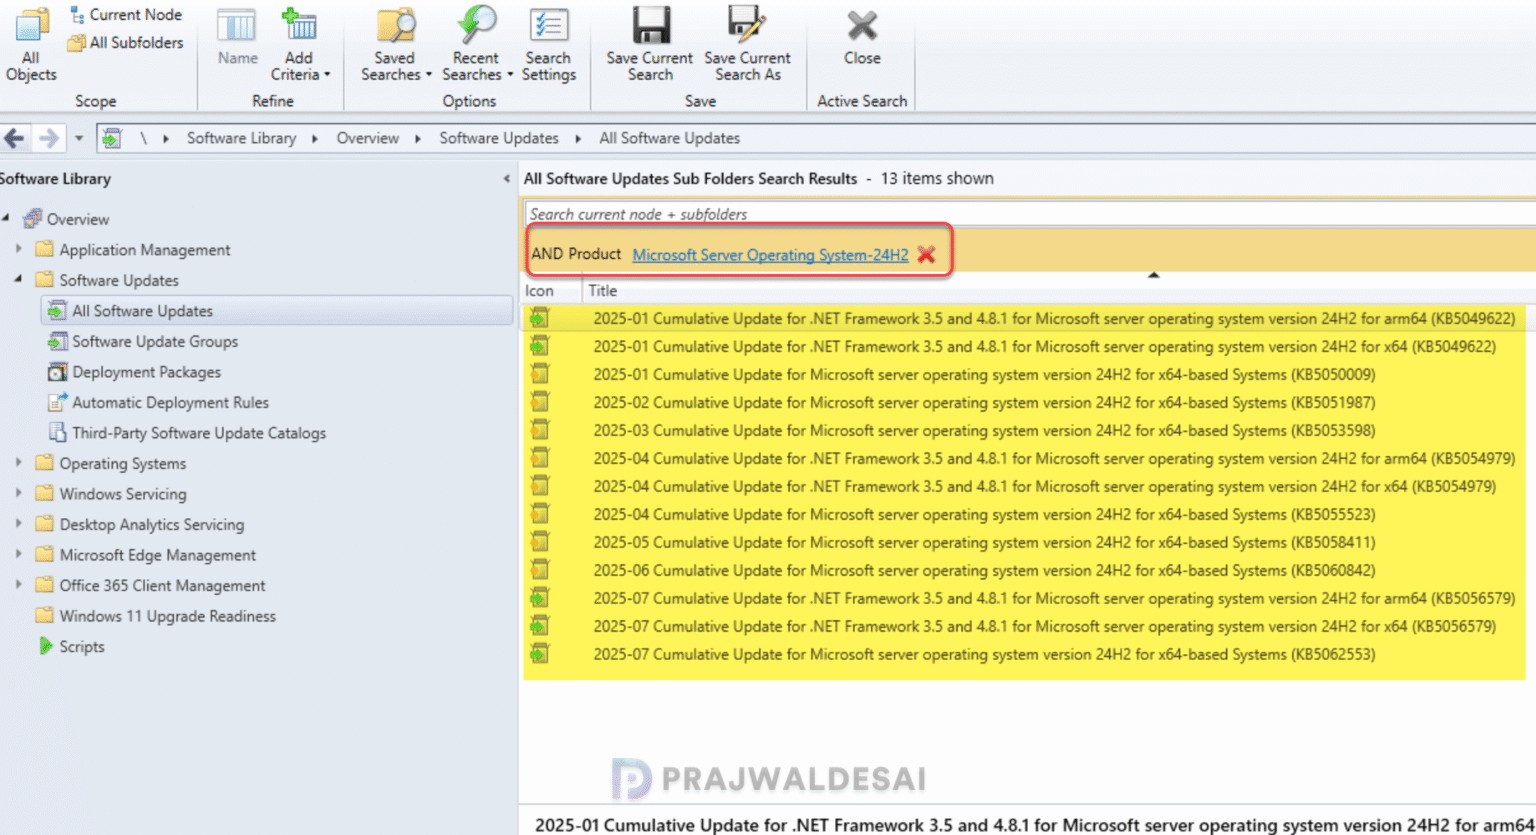
Task: Click the Microsoft Server Operating System-24H2 criteria link
Action: [770, 255]
